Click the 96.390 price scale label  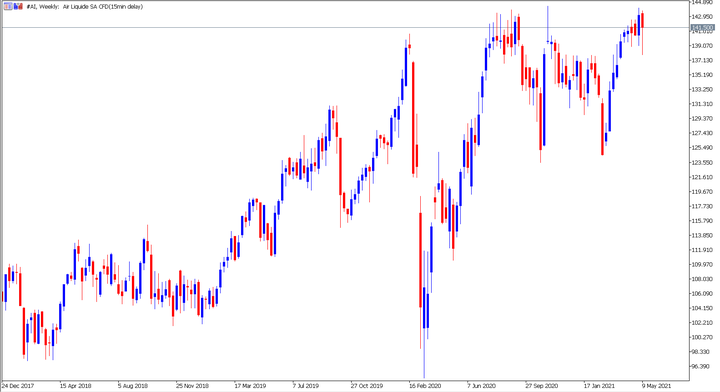tap(701, 366)
